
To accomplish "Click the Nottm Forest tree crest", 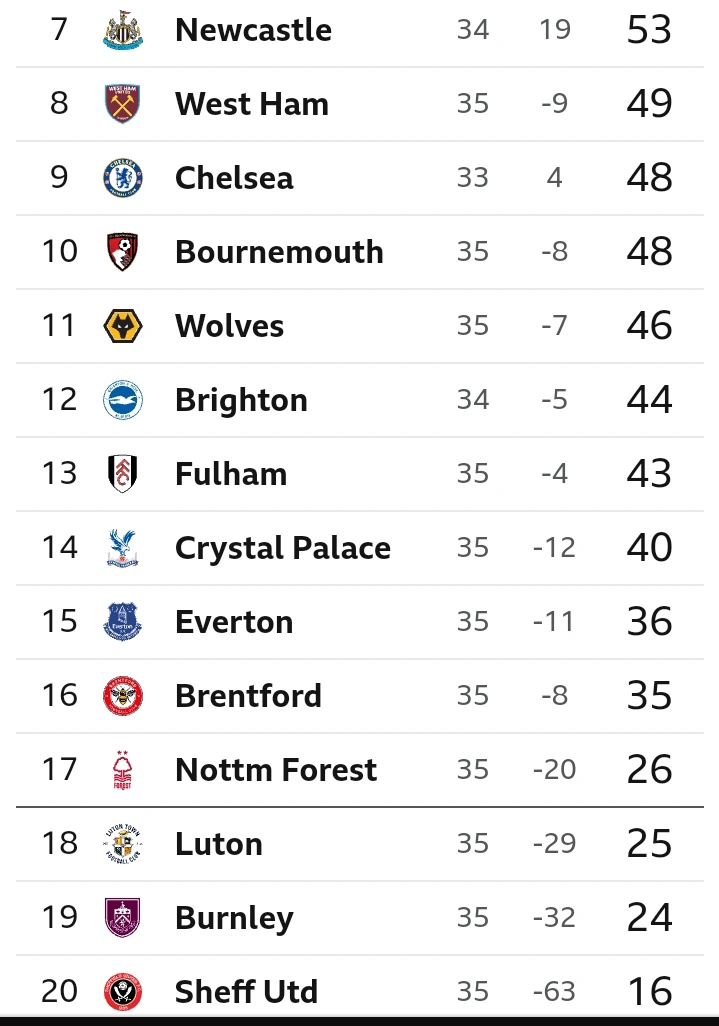I will point(123,770).
